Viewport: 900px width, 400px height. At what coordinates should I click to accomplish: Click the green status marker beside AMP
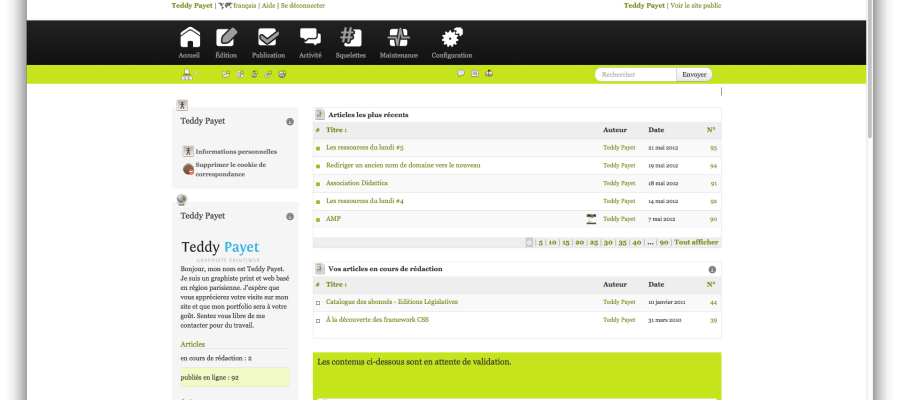pyautogui.click(x=318, y=219)
